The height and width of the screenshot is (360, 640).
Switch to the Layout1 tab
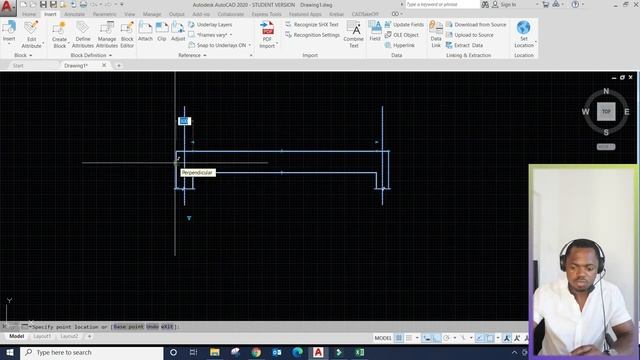tap(42, 336)
